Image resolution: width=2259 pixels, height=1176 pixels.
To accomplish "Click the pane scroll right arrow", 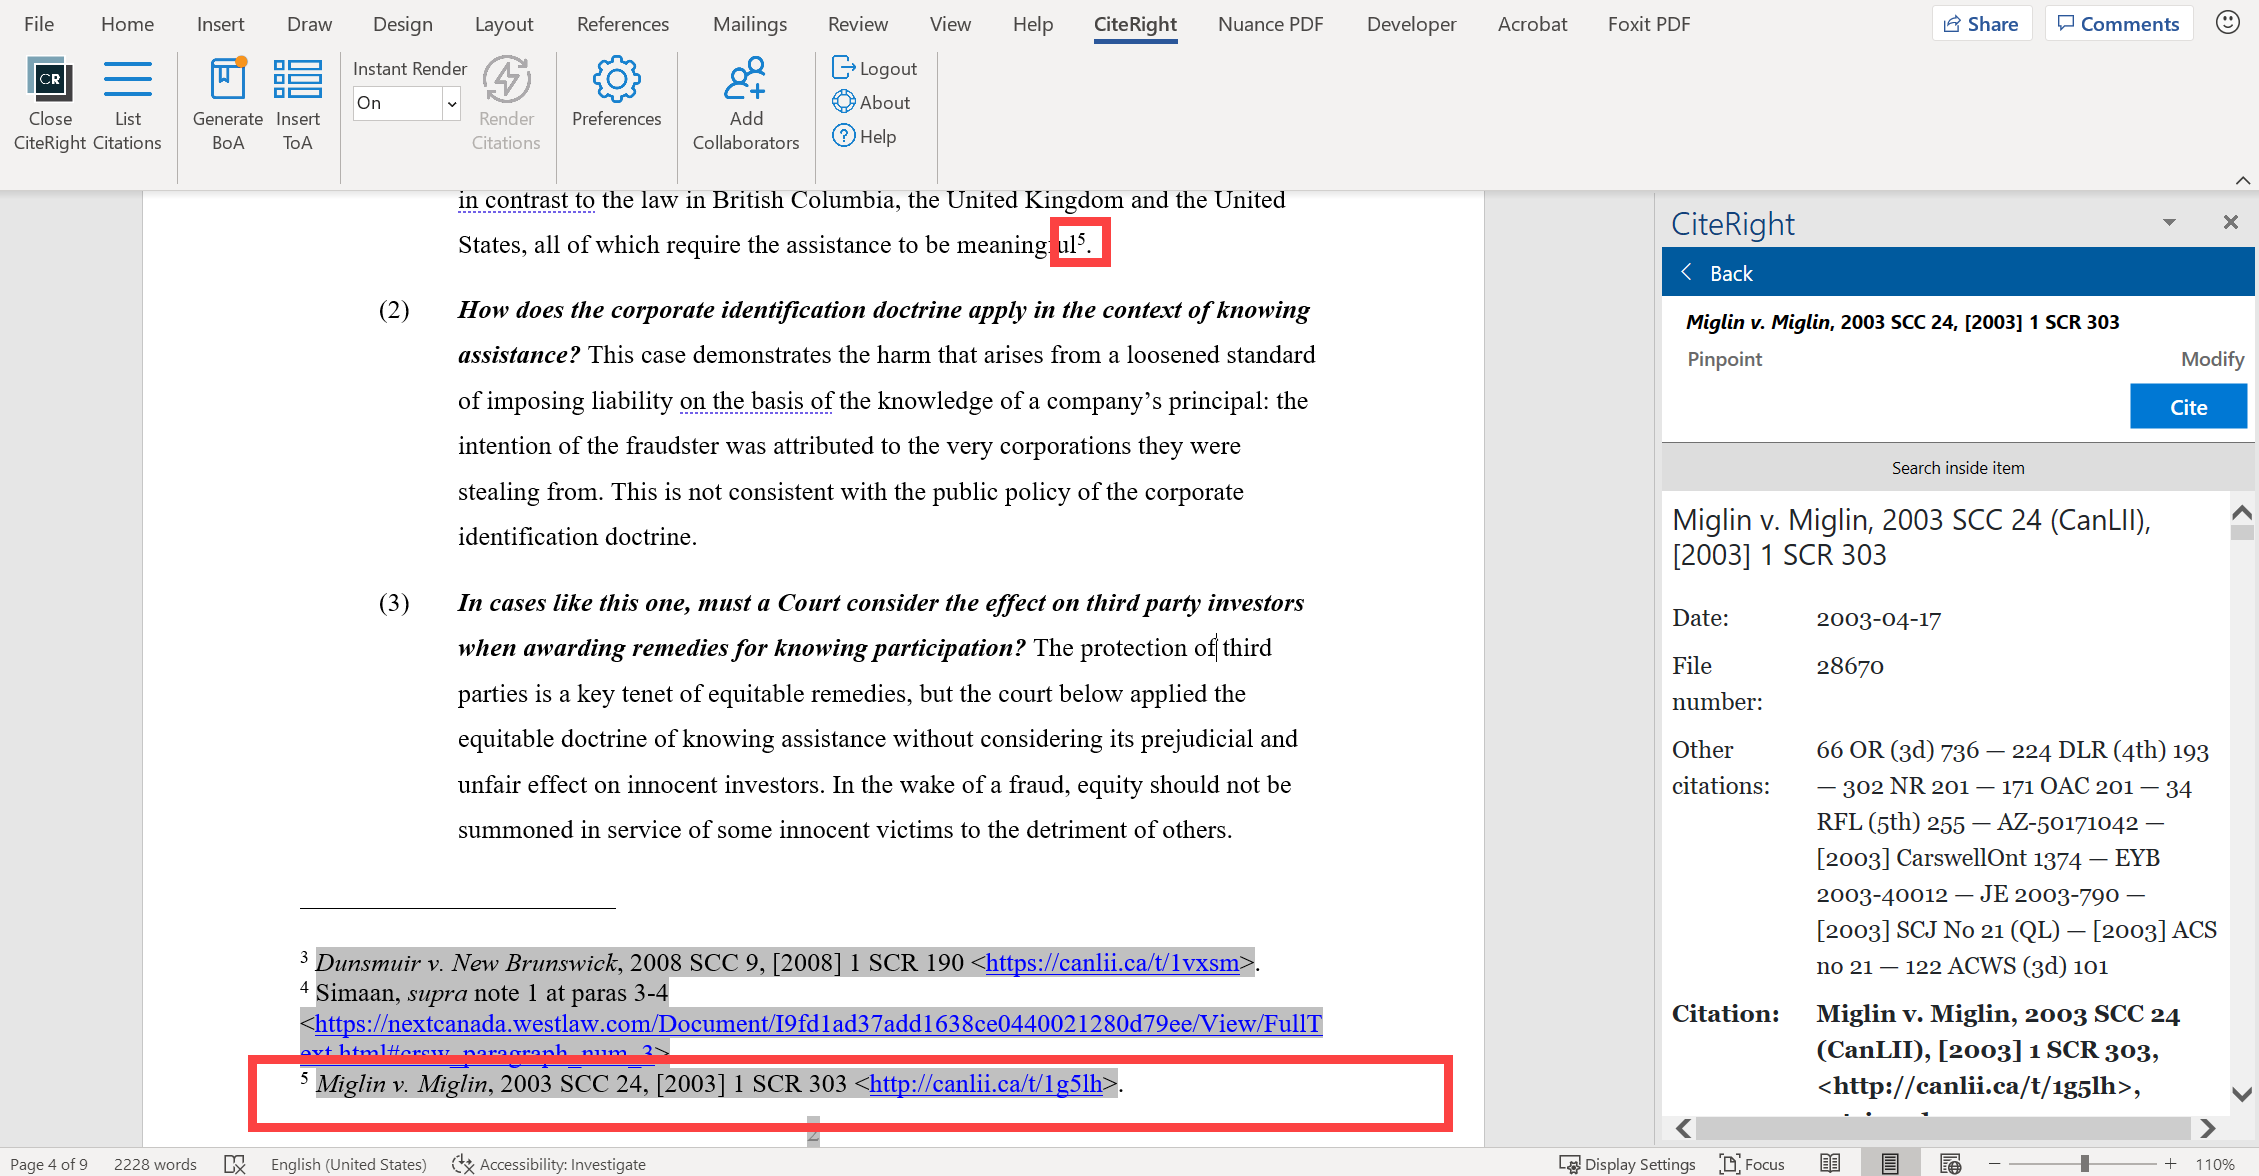I will click(2208, 1128).
